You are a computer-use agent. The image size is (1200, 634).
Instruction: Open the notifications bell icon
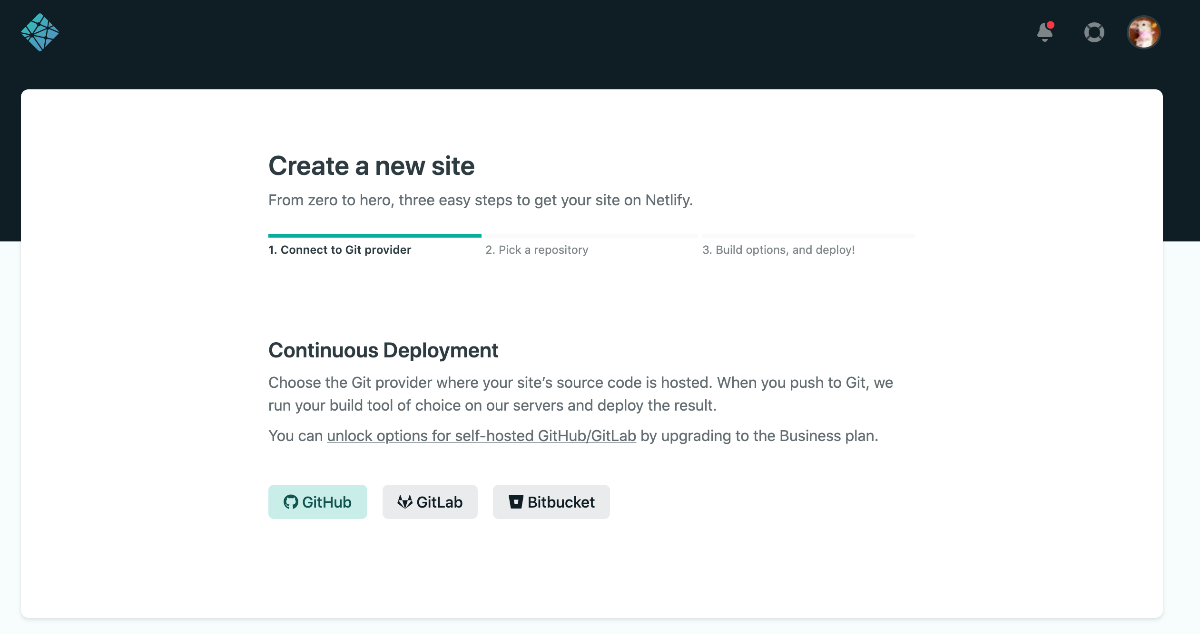1045,32
